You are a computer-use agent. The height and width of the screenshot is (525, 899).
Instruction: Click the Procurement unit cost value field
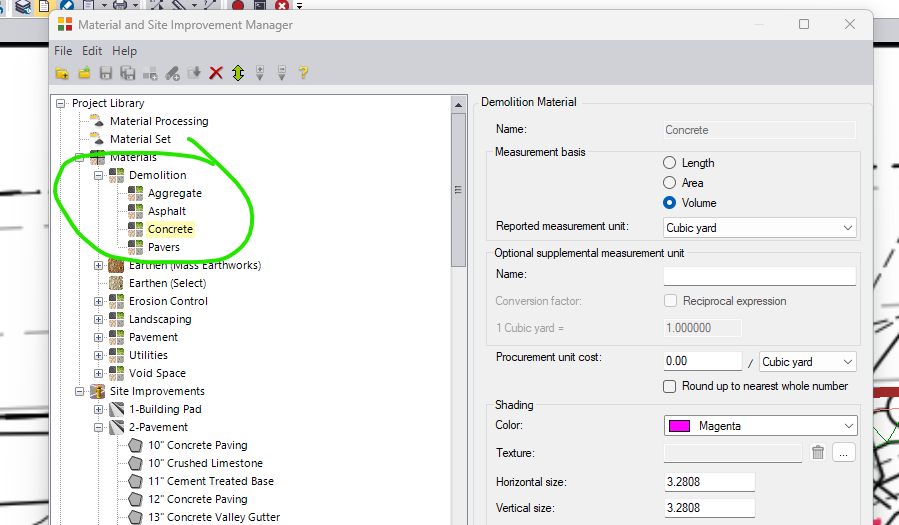pyautogui.click(x=703, y=361)
